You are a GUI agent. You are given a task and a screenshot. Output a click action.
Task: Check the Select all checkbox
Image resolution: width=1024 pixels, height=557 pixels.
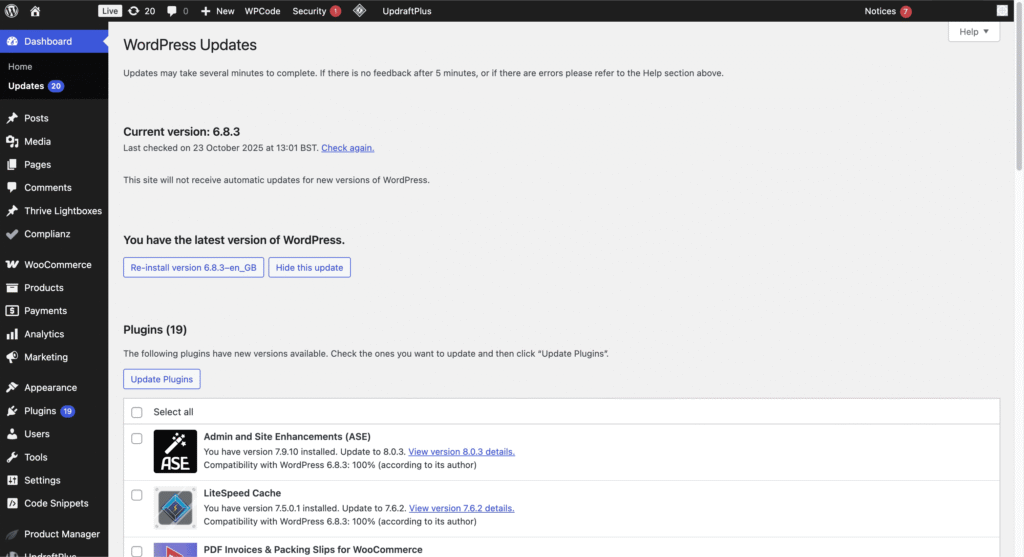[x=137, y=412]
